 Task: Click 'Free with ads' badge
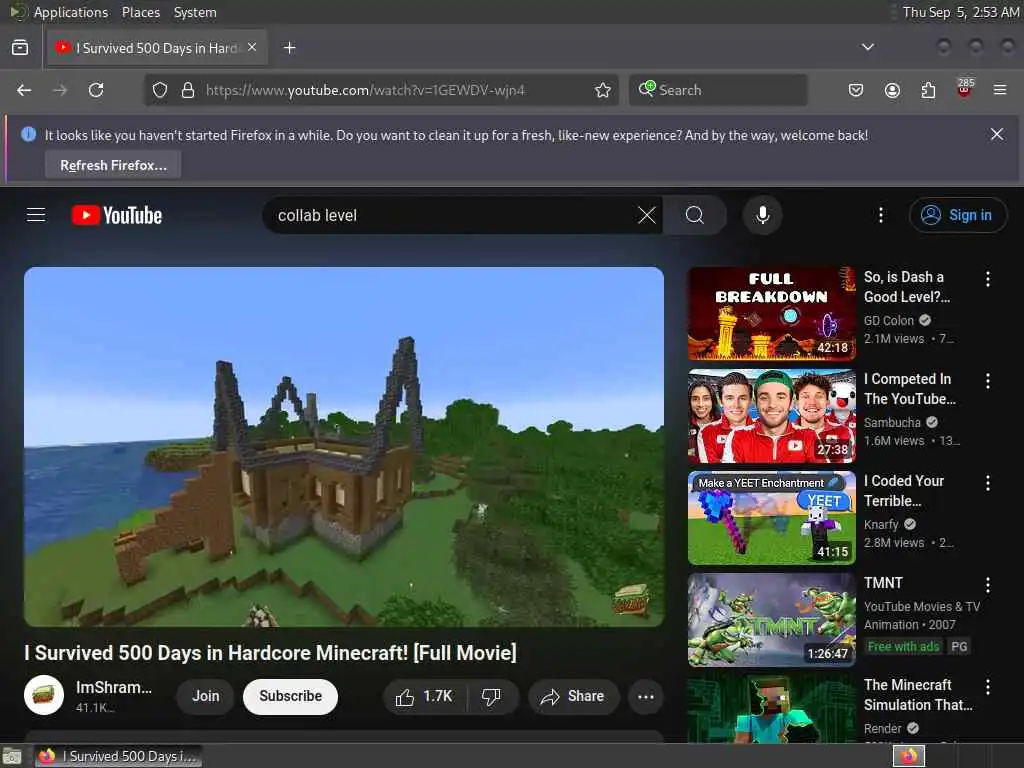904,647
